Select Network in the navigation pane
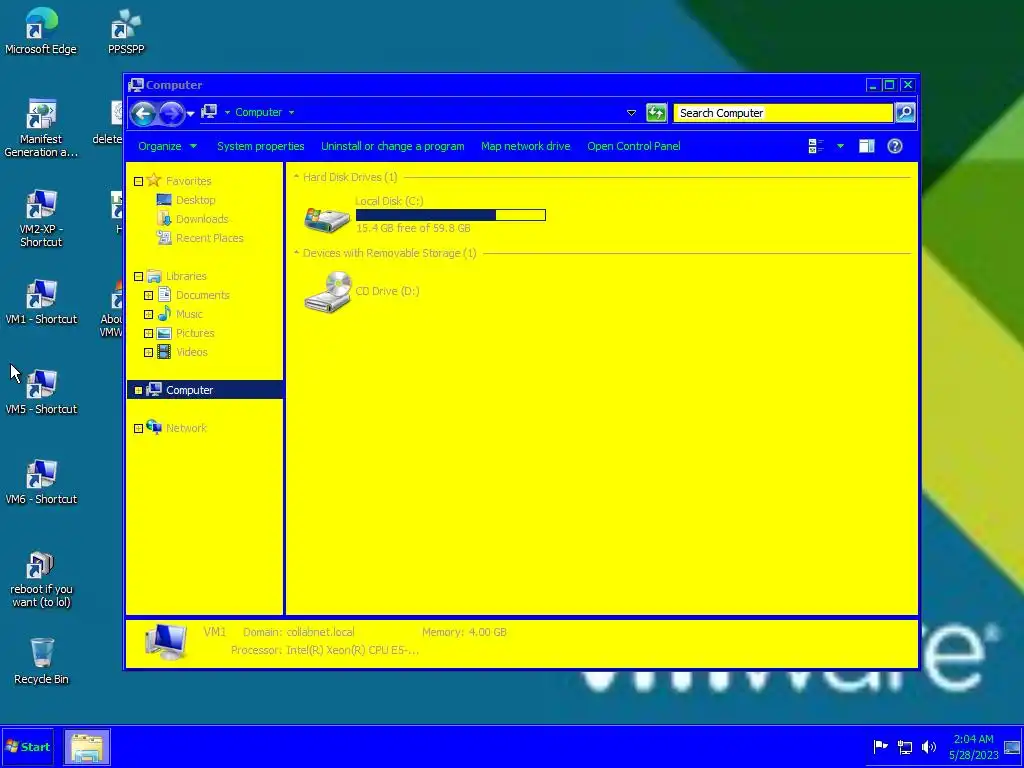1024x768 pixels. [x=186, y=428]
